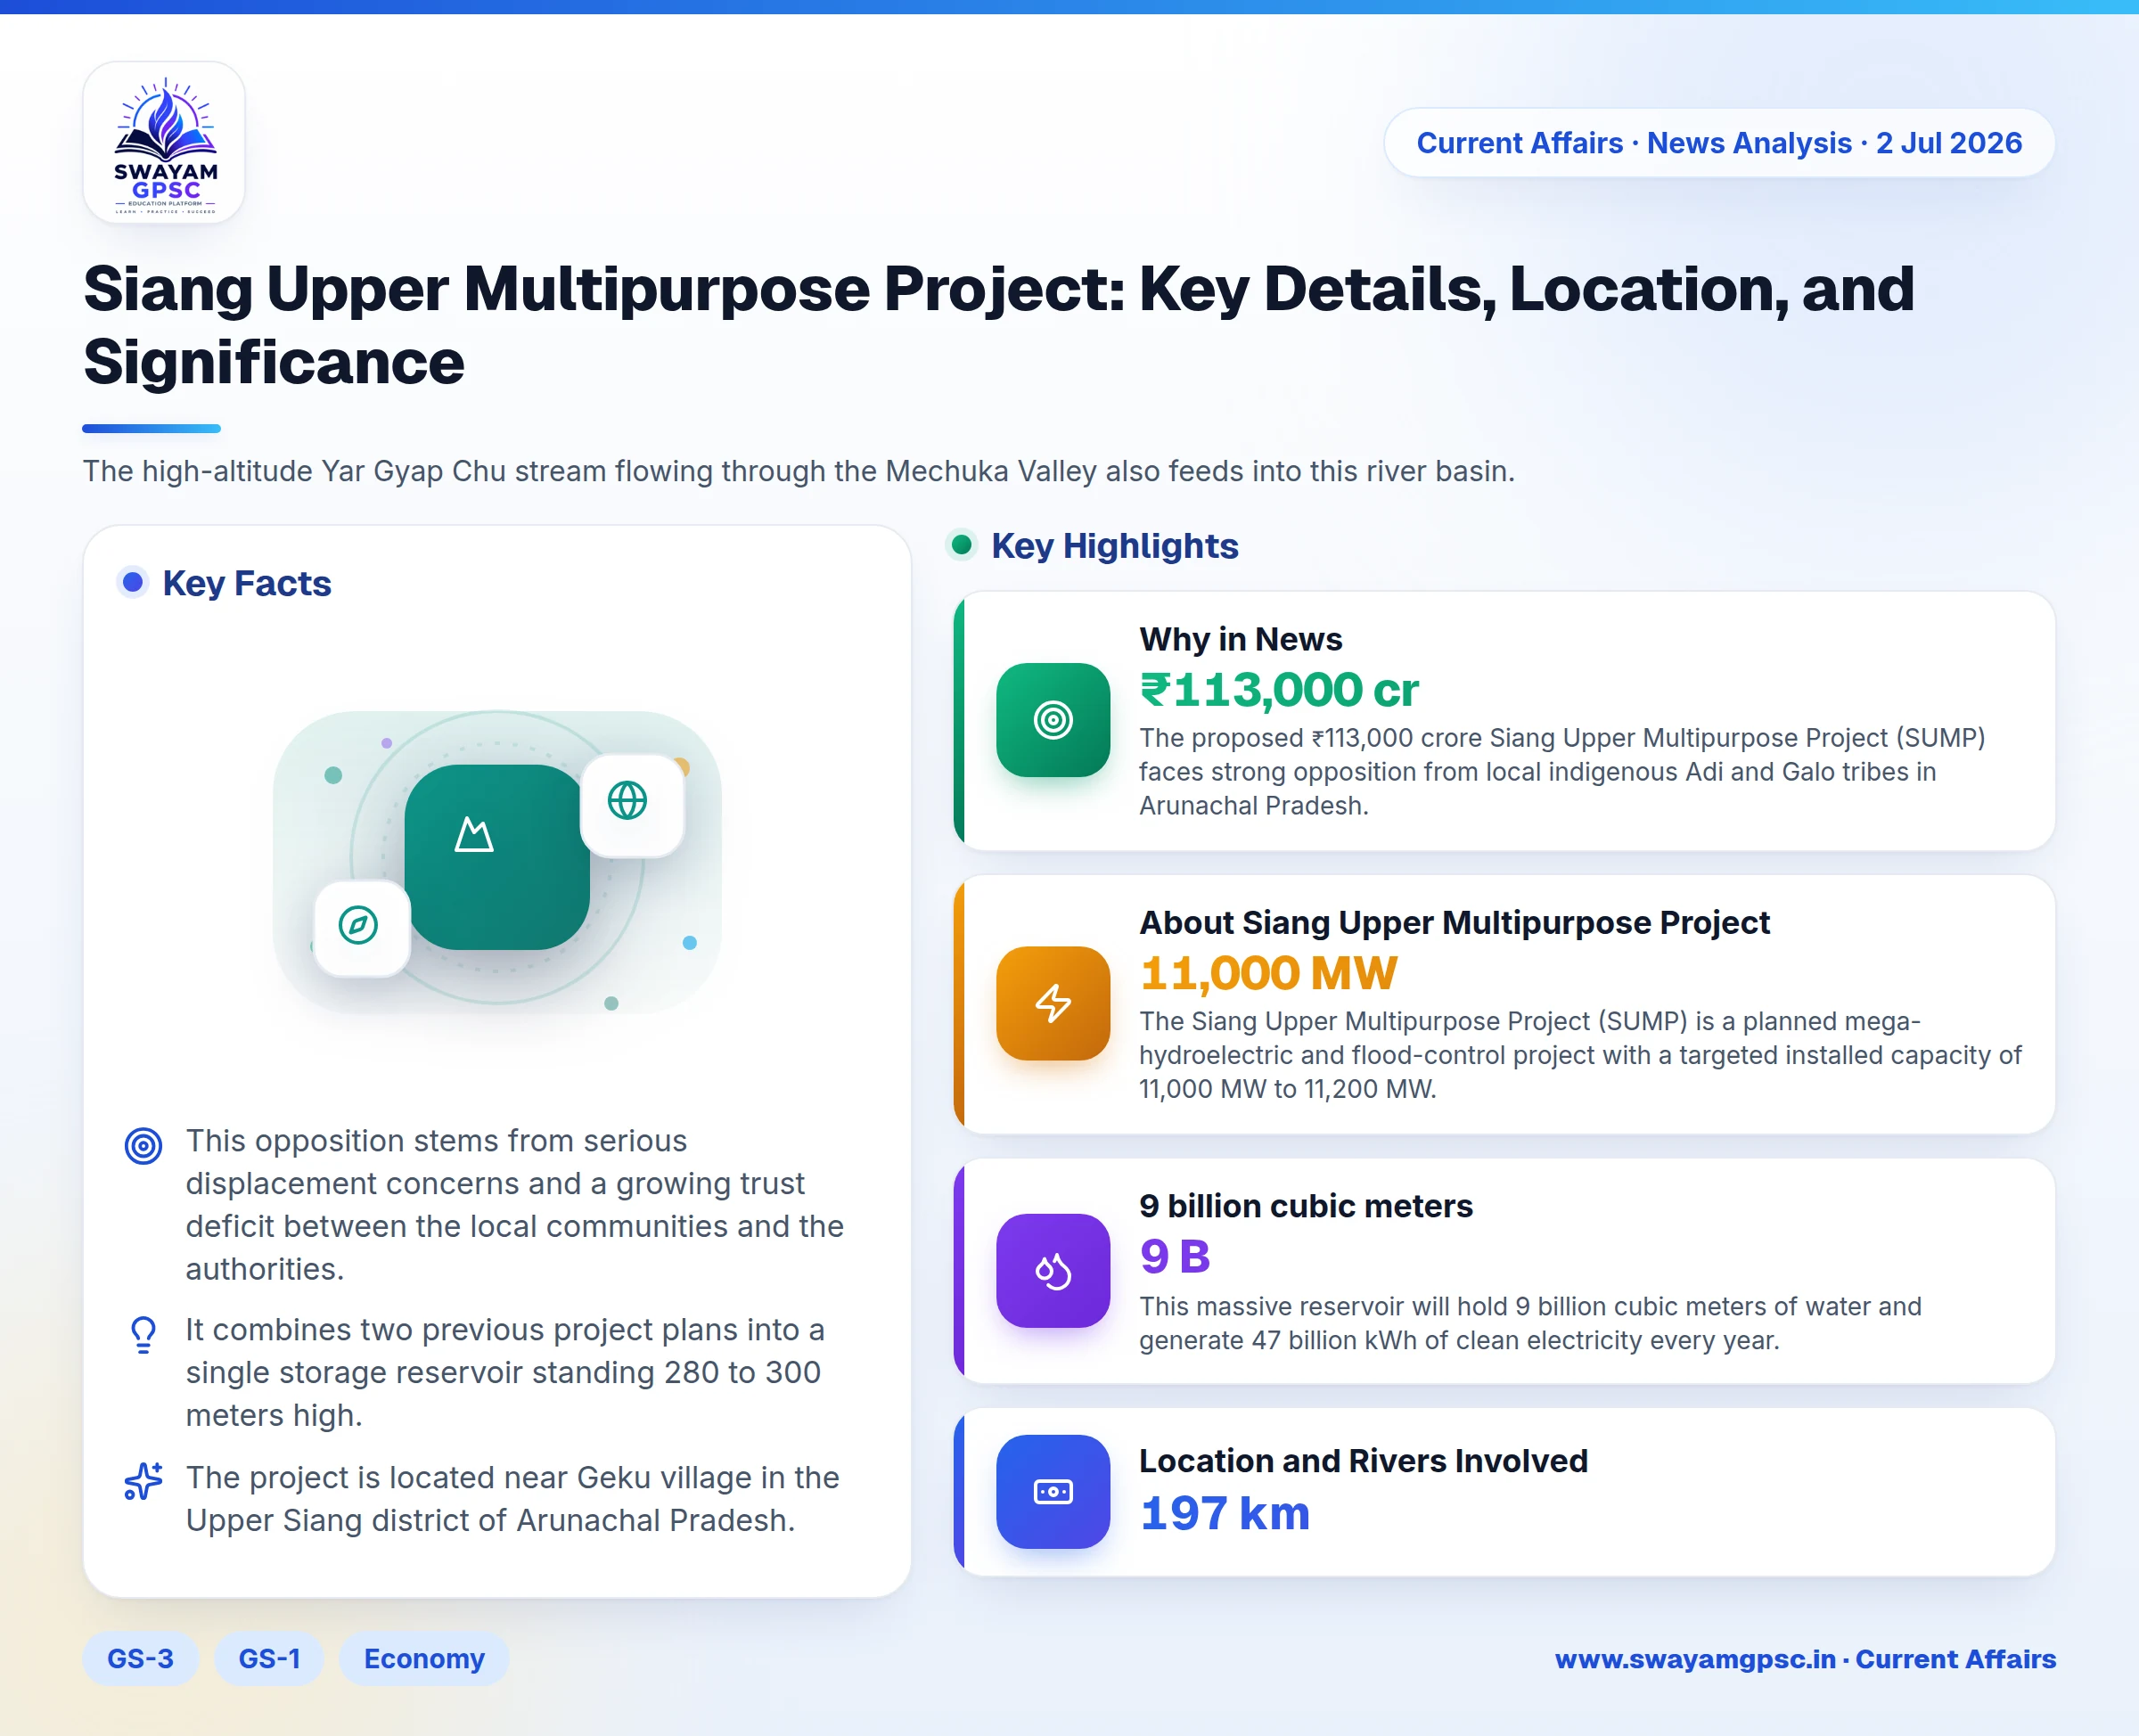
Task: Click the mountain icon on the teal tile
Action: 474,834
